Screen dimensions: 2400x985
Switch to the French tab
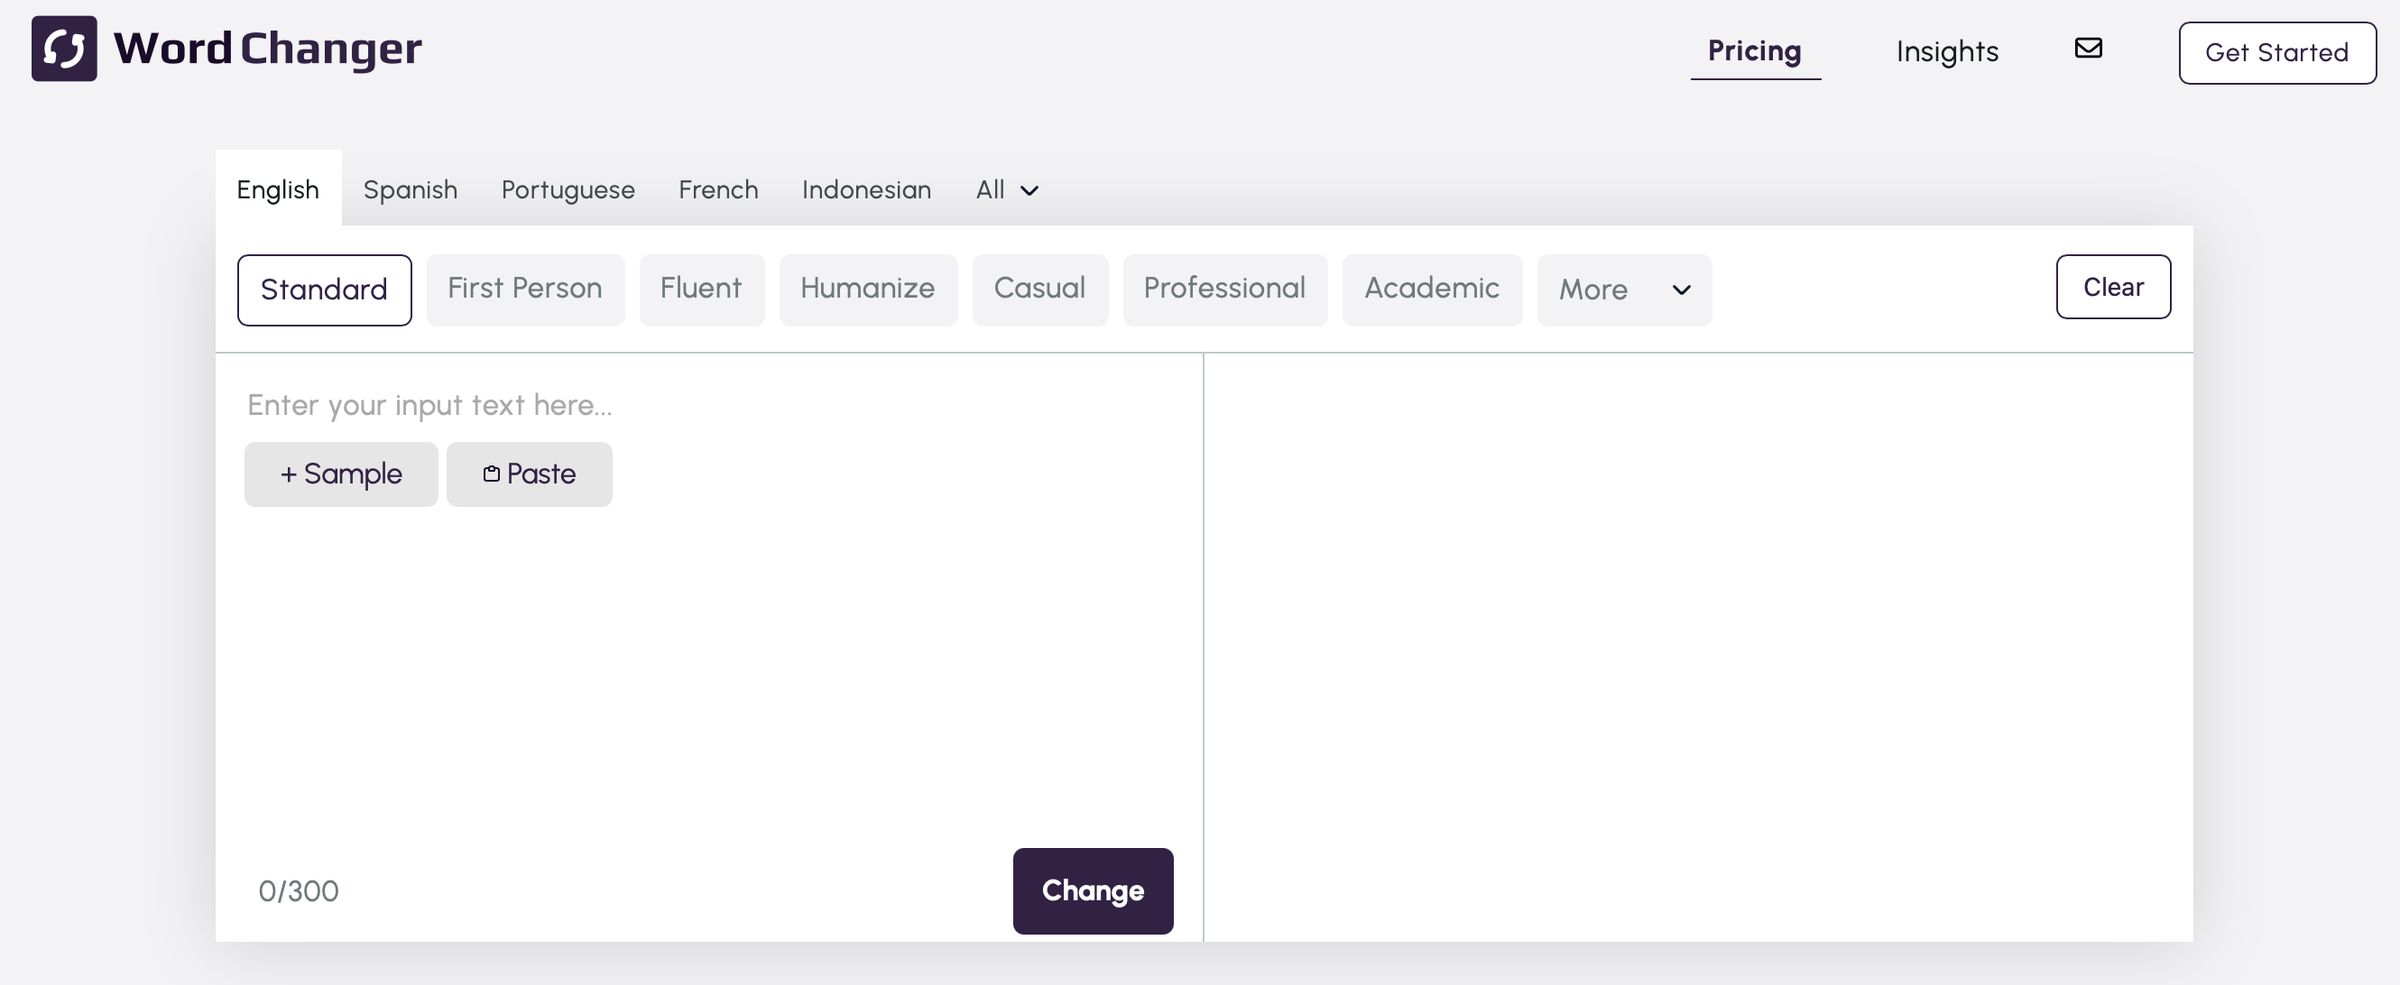[x=718, y=190]
